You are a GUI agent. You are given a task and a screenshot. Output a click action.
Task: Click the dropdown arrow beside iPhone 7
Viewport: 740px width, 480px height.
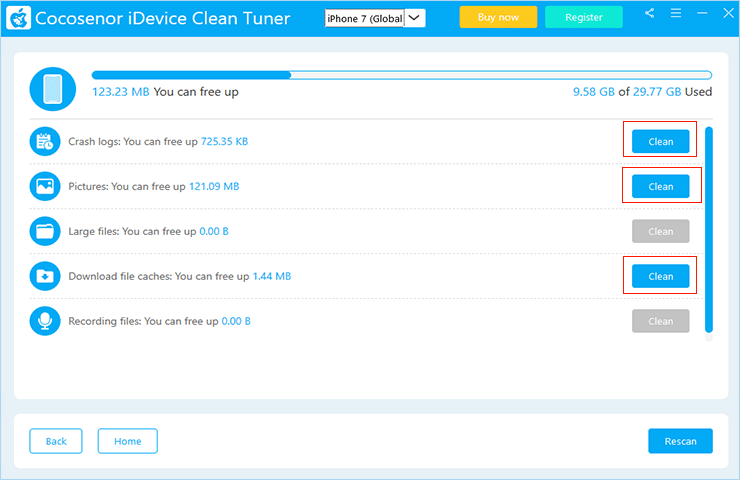[414, 18]
